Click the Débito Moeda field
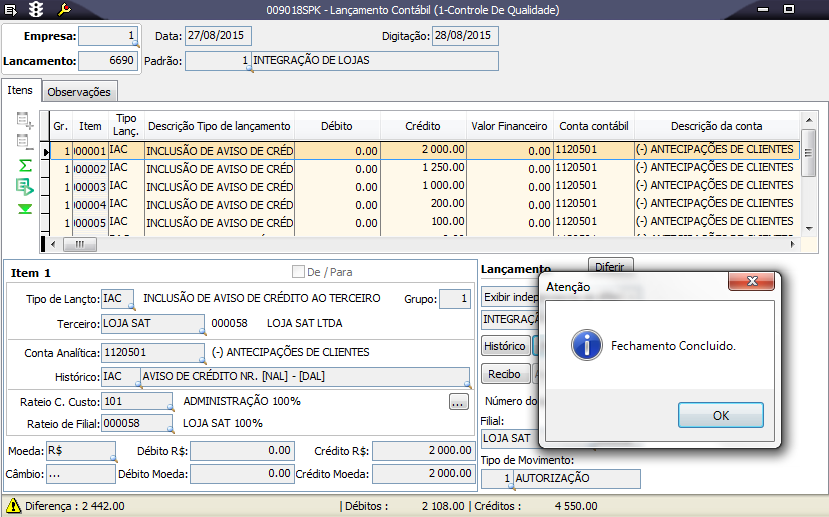Image resolution: width=829 pixels, height=517 pixels. pos(242,474)
